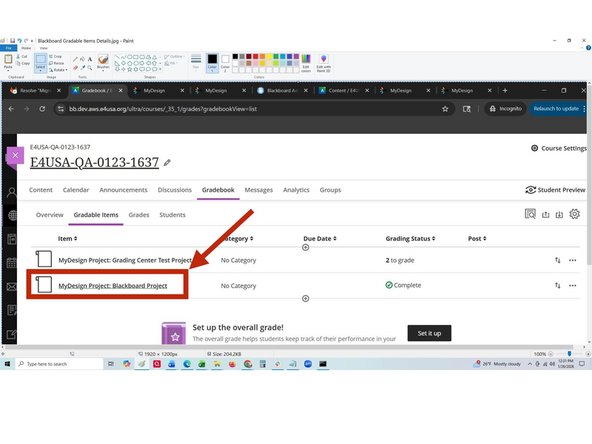This screenshot has height=444, width=592.
Task: Switch to the Content course tab
Action: 41,190
